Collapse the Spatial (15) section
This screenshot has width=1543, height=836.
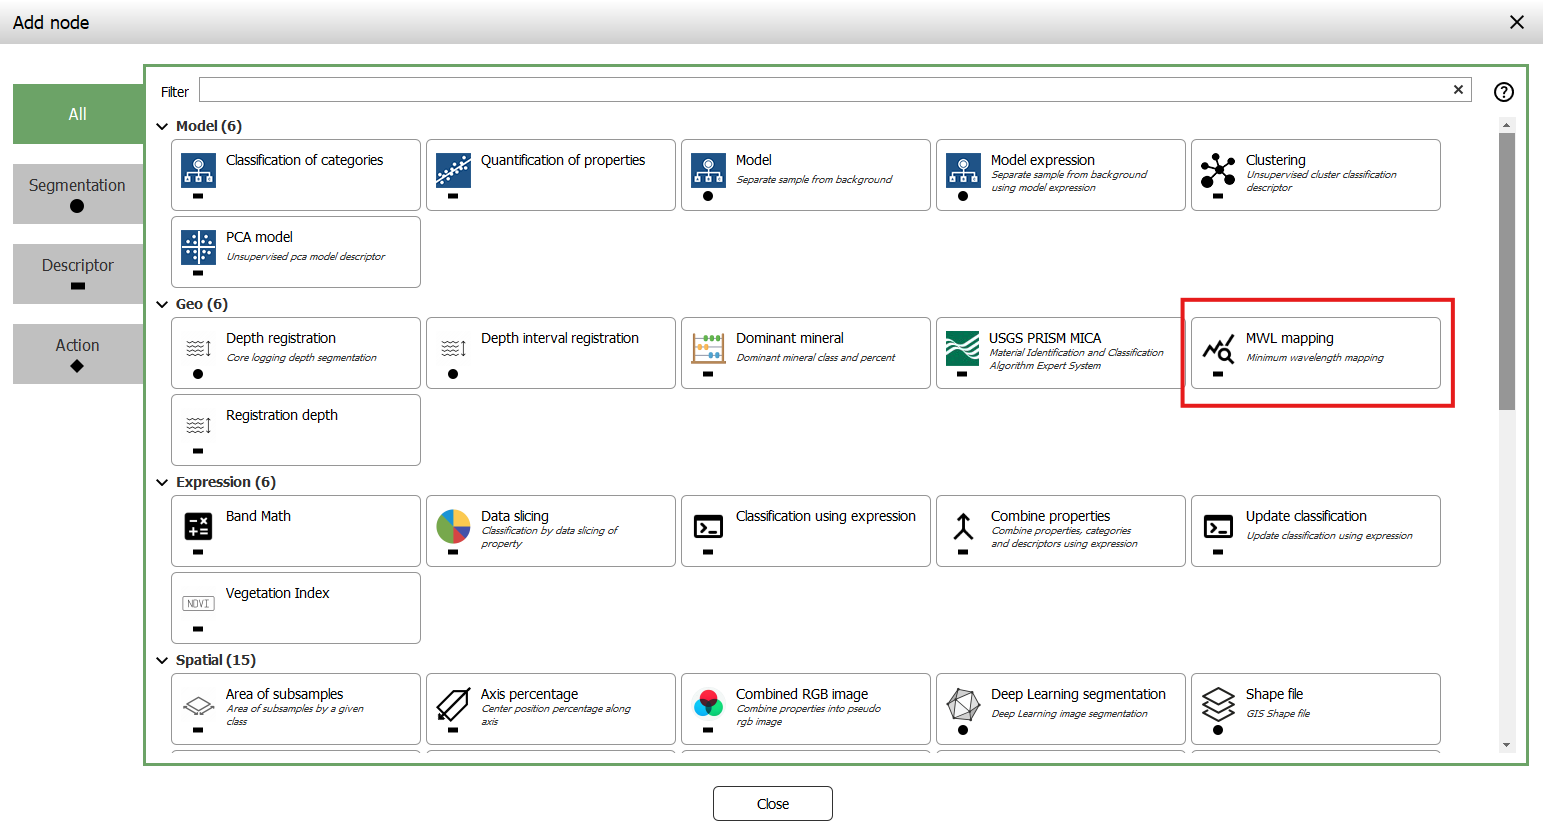click(x=163, y=661)
